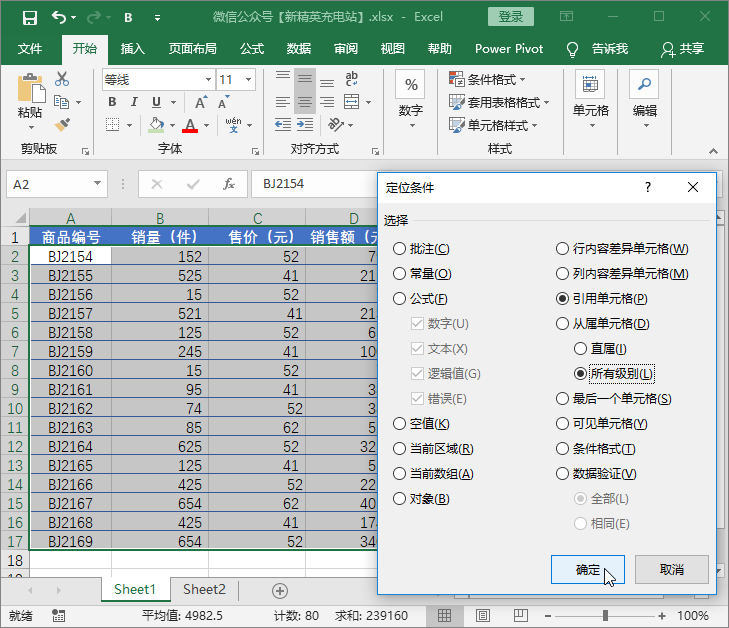Expand the 字体 group dialog launcher
The width and height of the screenshot is (729, 628).
click(255, 151)
